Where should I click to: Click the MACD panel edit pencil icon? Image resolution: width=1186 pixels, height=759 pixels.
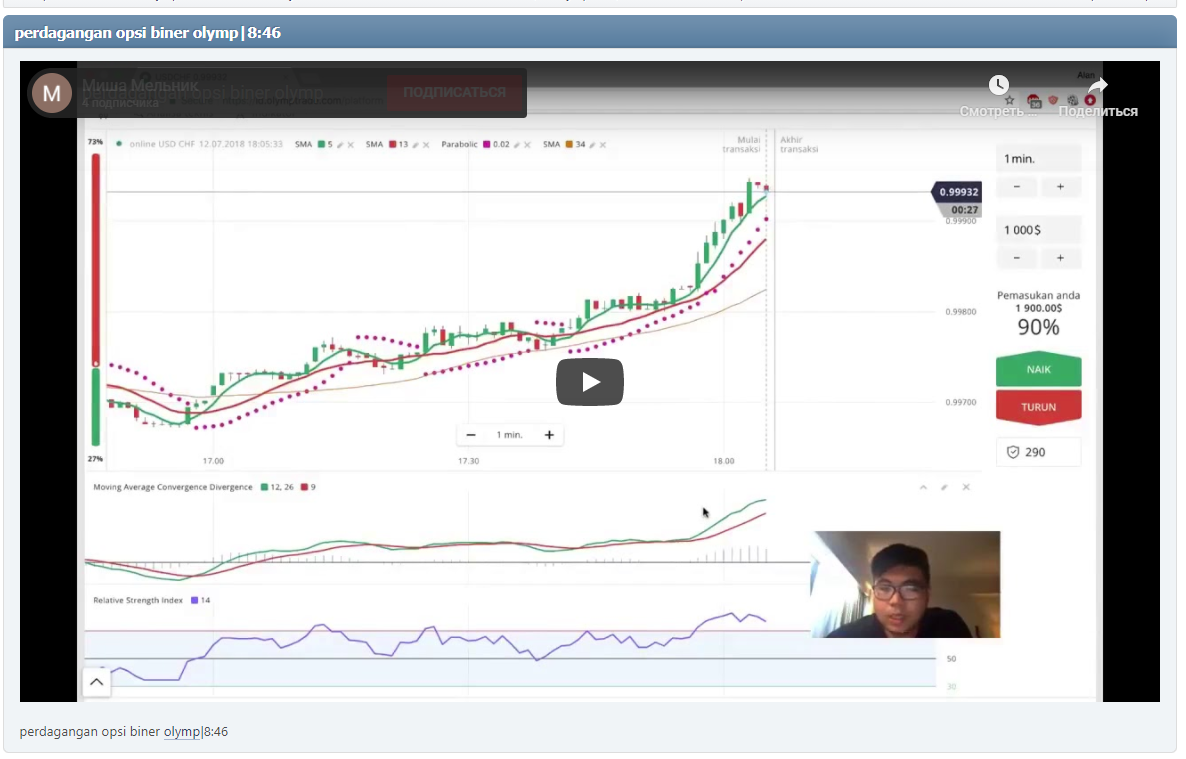[x=944, y=487]
